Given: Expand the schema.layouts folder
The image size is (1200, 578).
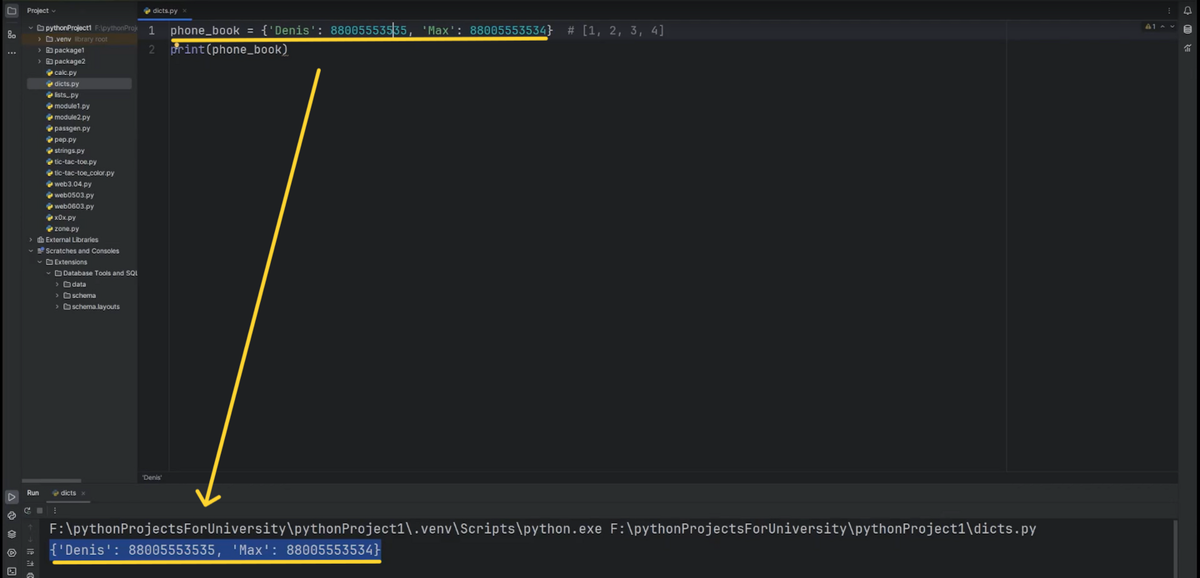Looking at the screenshot, I should click(57, 306).
